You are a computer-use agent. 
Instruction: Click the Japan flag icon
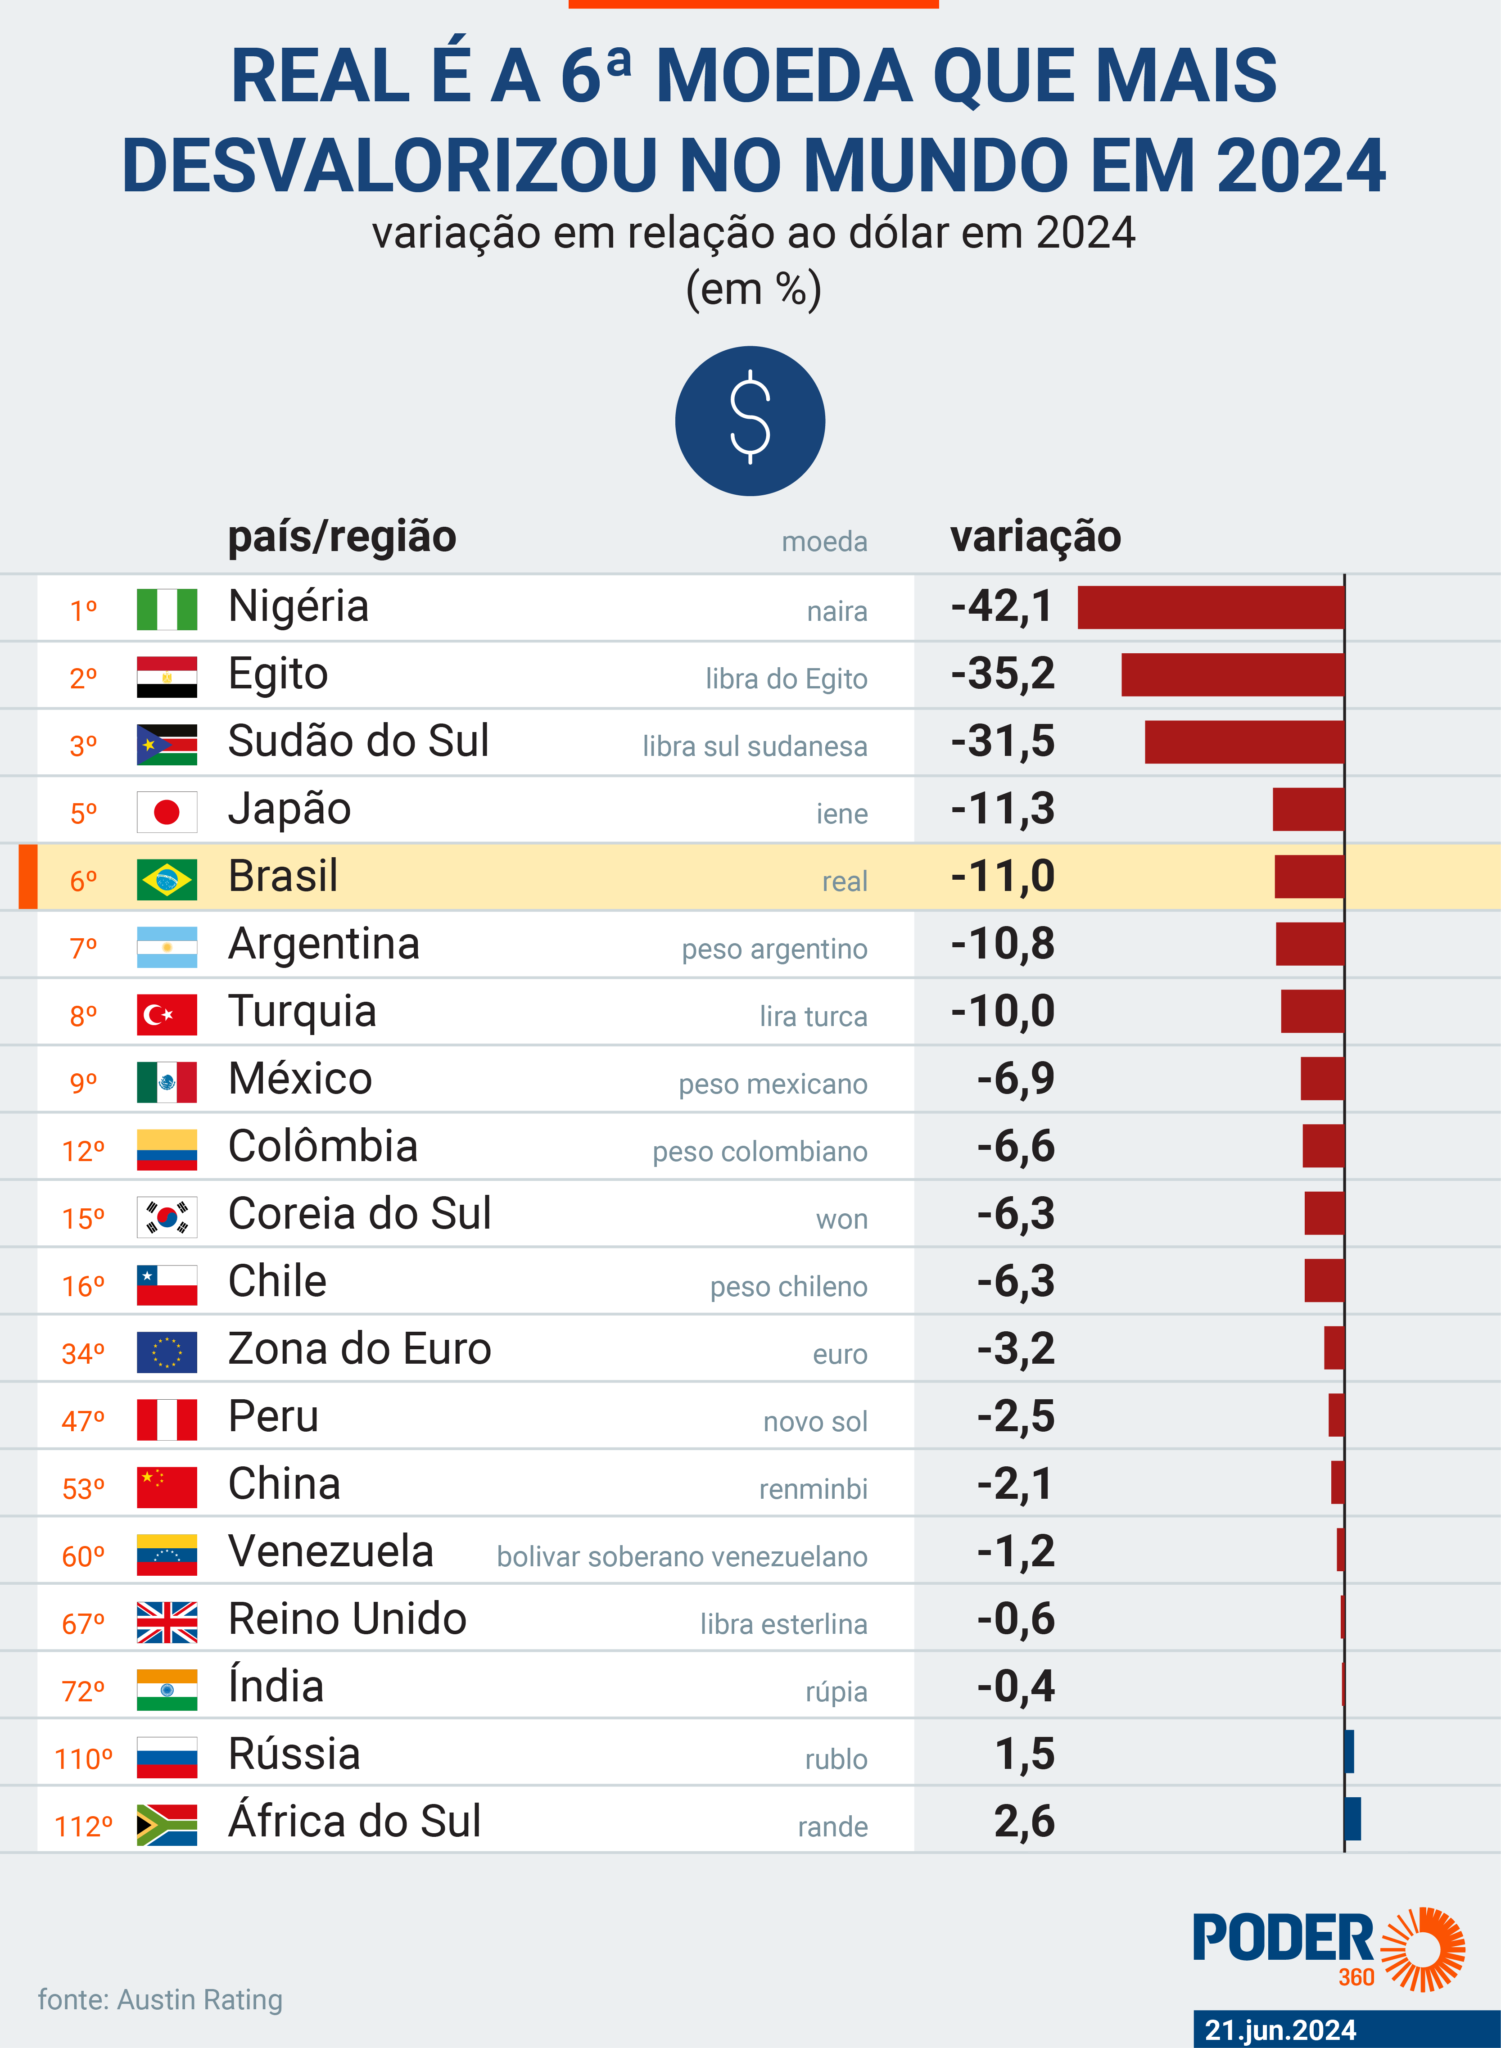tap(167, 812)
